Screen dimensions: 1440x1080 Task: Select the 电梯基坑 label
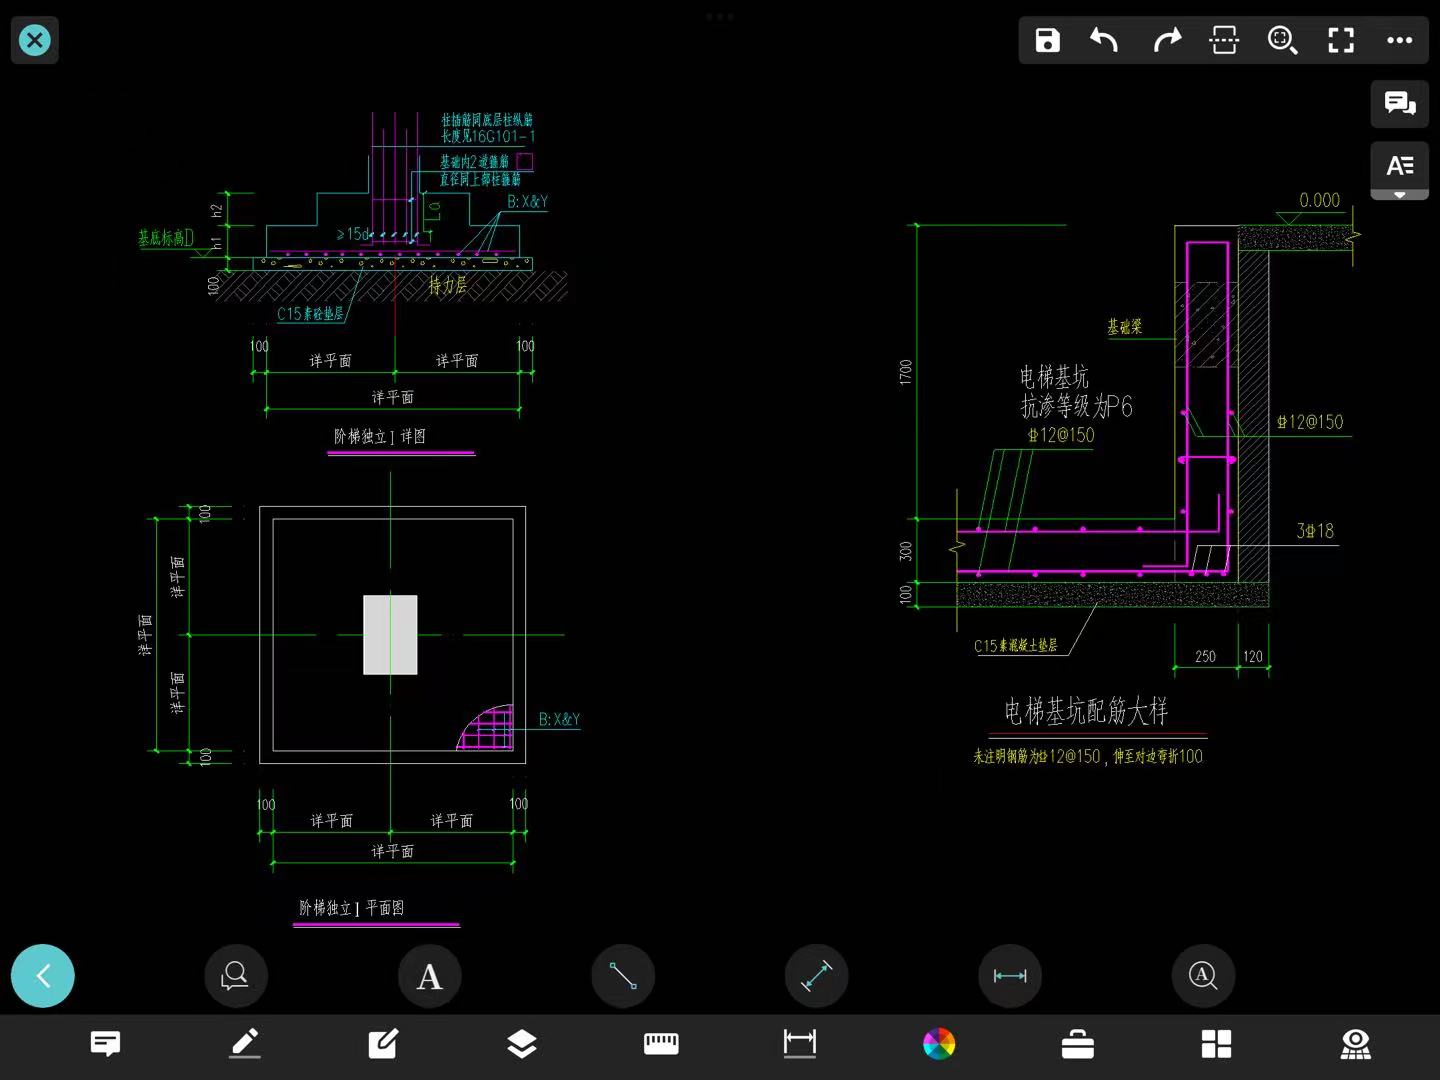tap(1054, 377)
